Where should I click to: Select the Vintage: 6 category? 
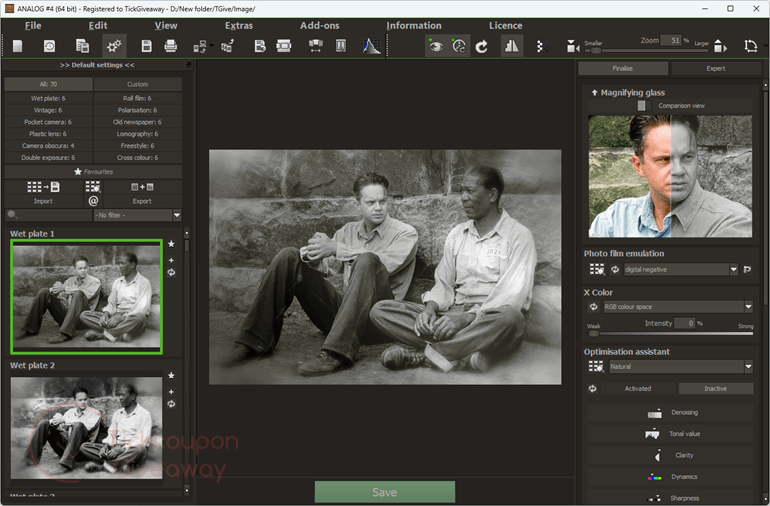pos(48,110)
